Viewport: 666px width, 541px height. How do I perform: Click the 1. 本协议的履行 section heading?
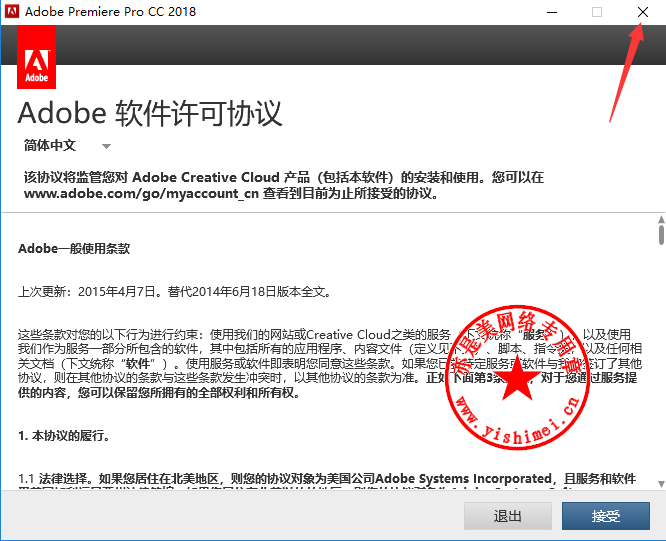click(x=64, y=436)
